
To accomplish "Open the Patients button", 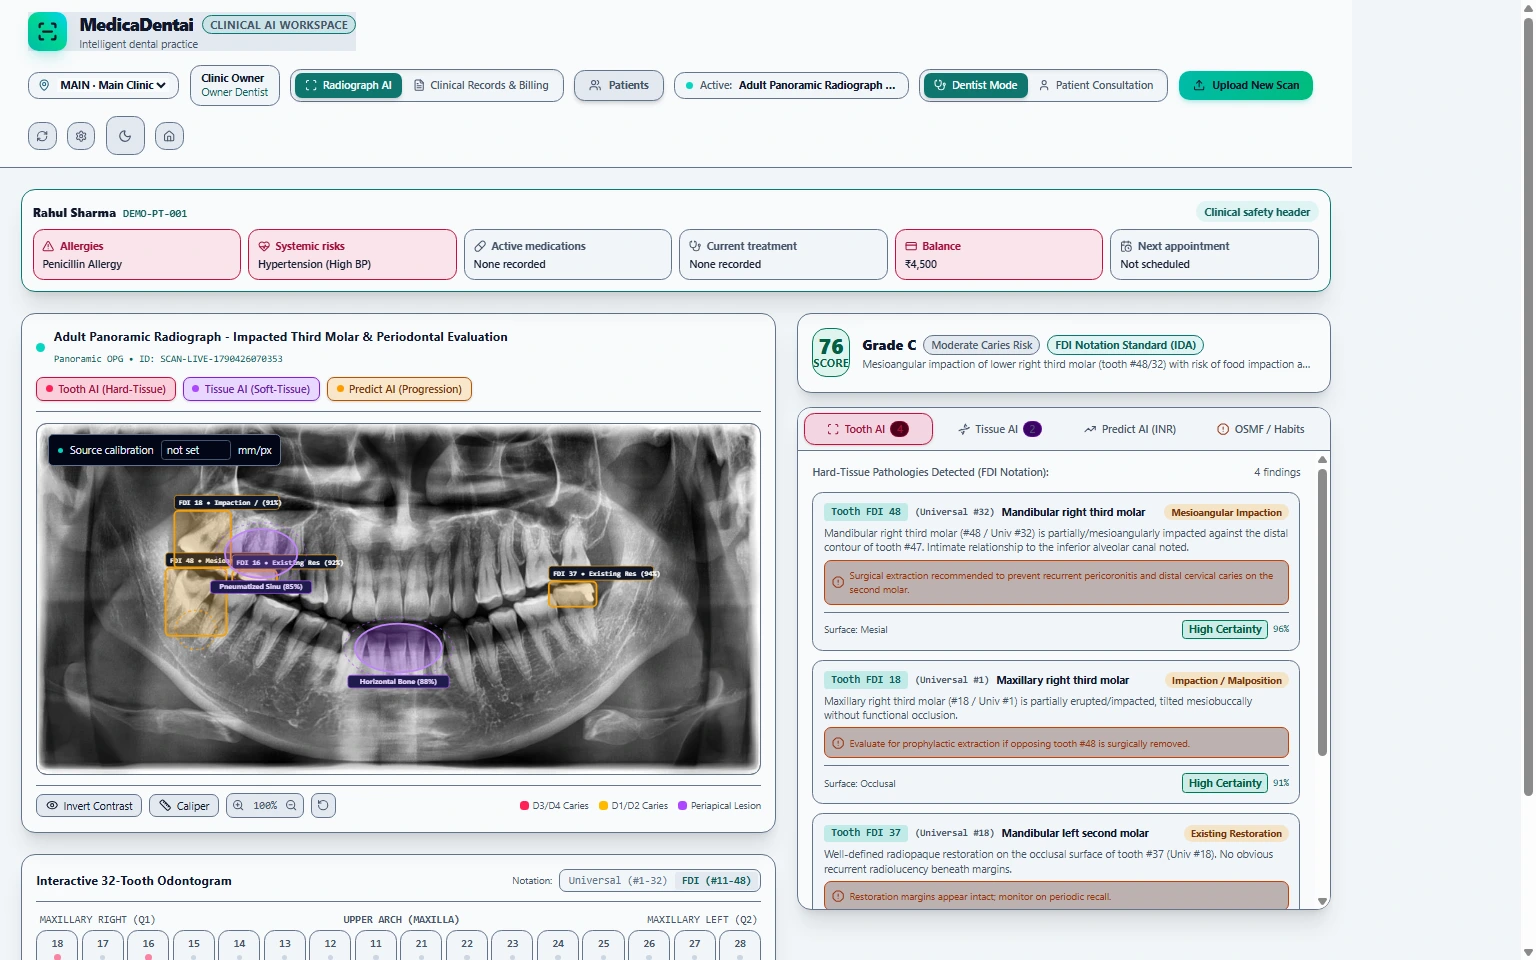I will coord(619,85).
